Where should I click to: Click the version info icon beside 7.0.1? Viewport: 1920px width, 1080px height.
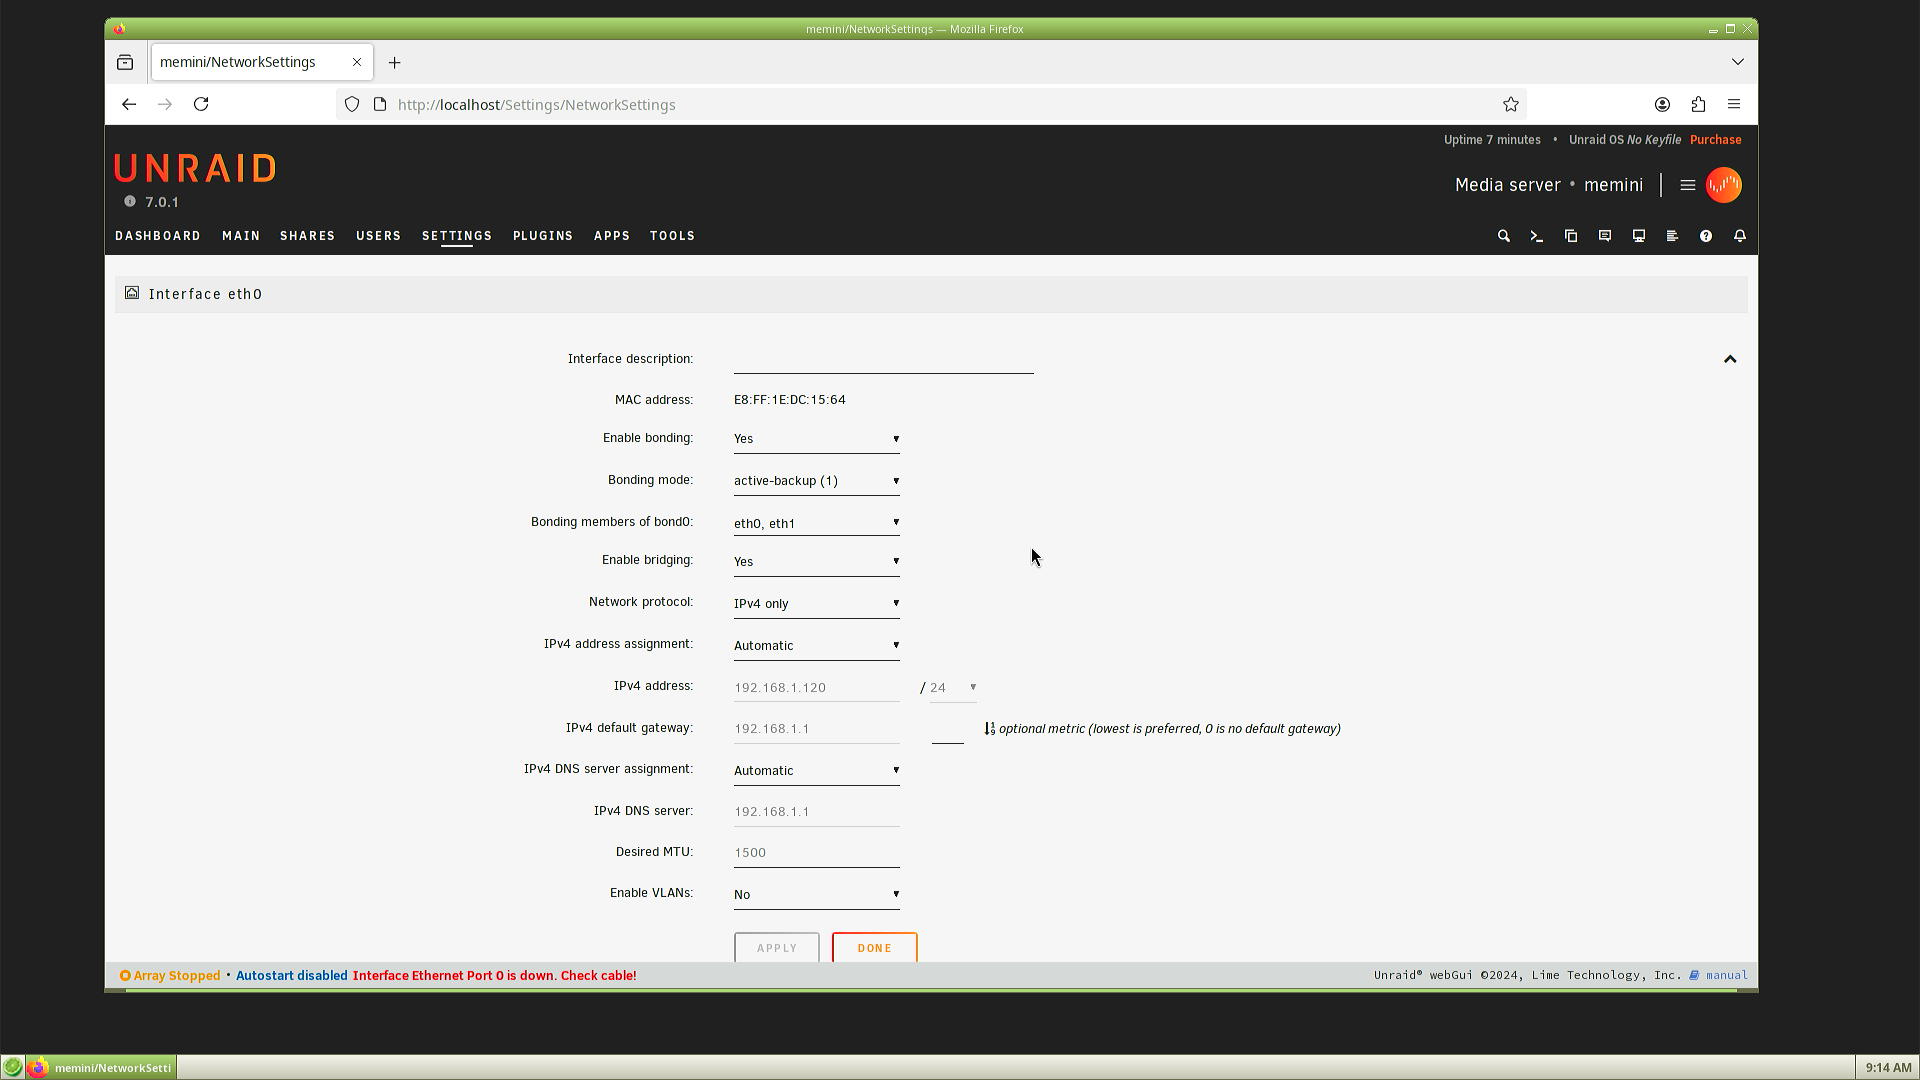[130, 201]
